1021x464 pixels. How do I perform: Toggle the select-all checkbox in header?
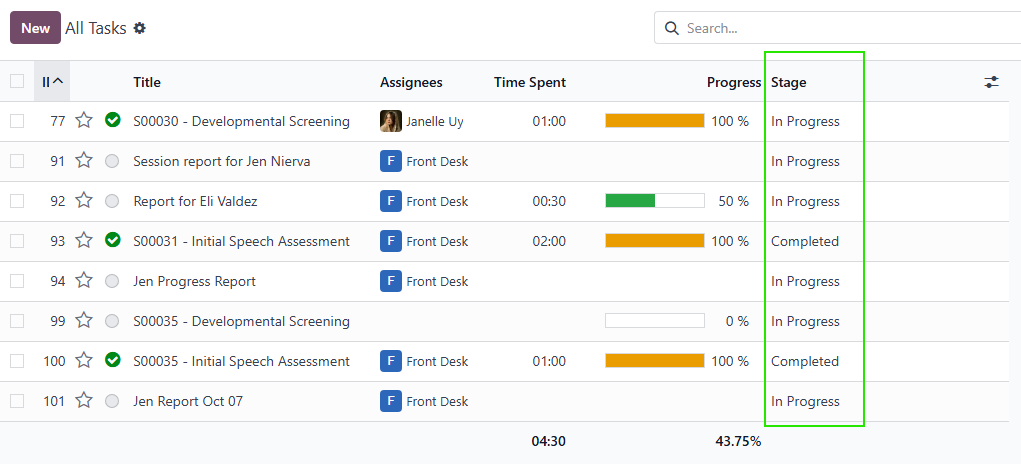pos(17,82)
